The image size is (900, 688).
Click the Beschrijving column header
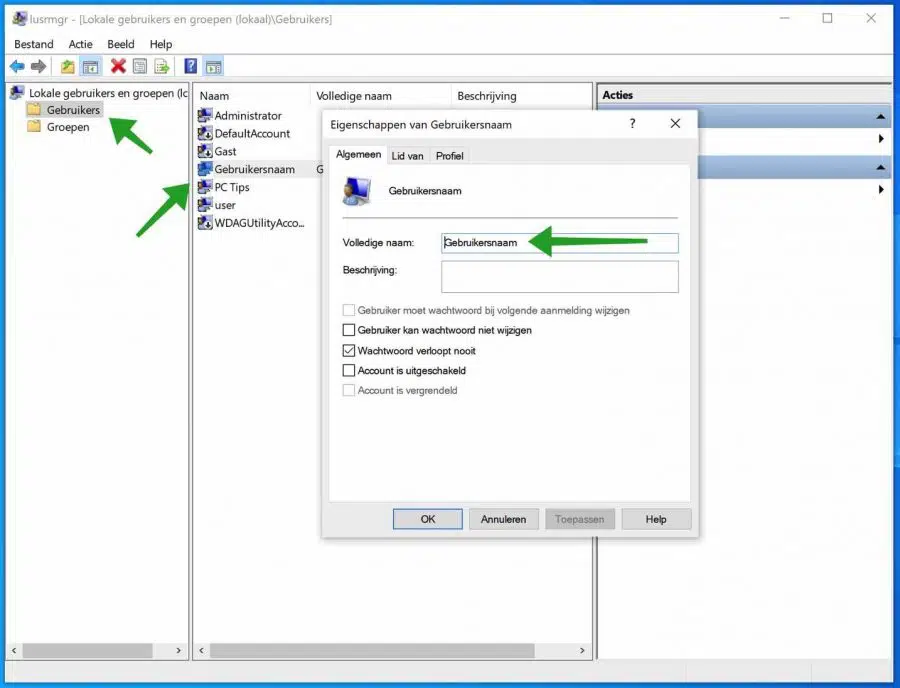click(x=521, y=96)
